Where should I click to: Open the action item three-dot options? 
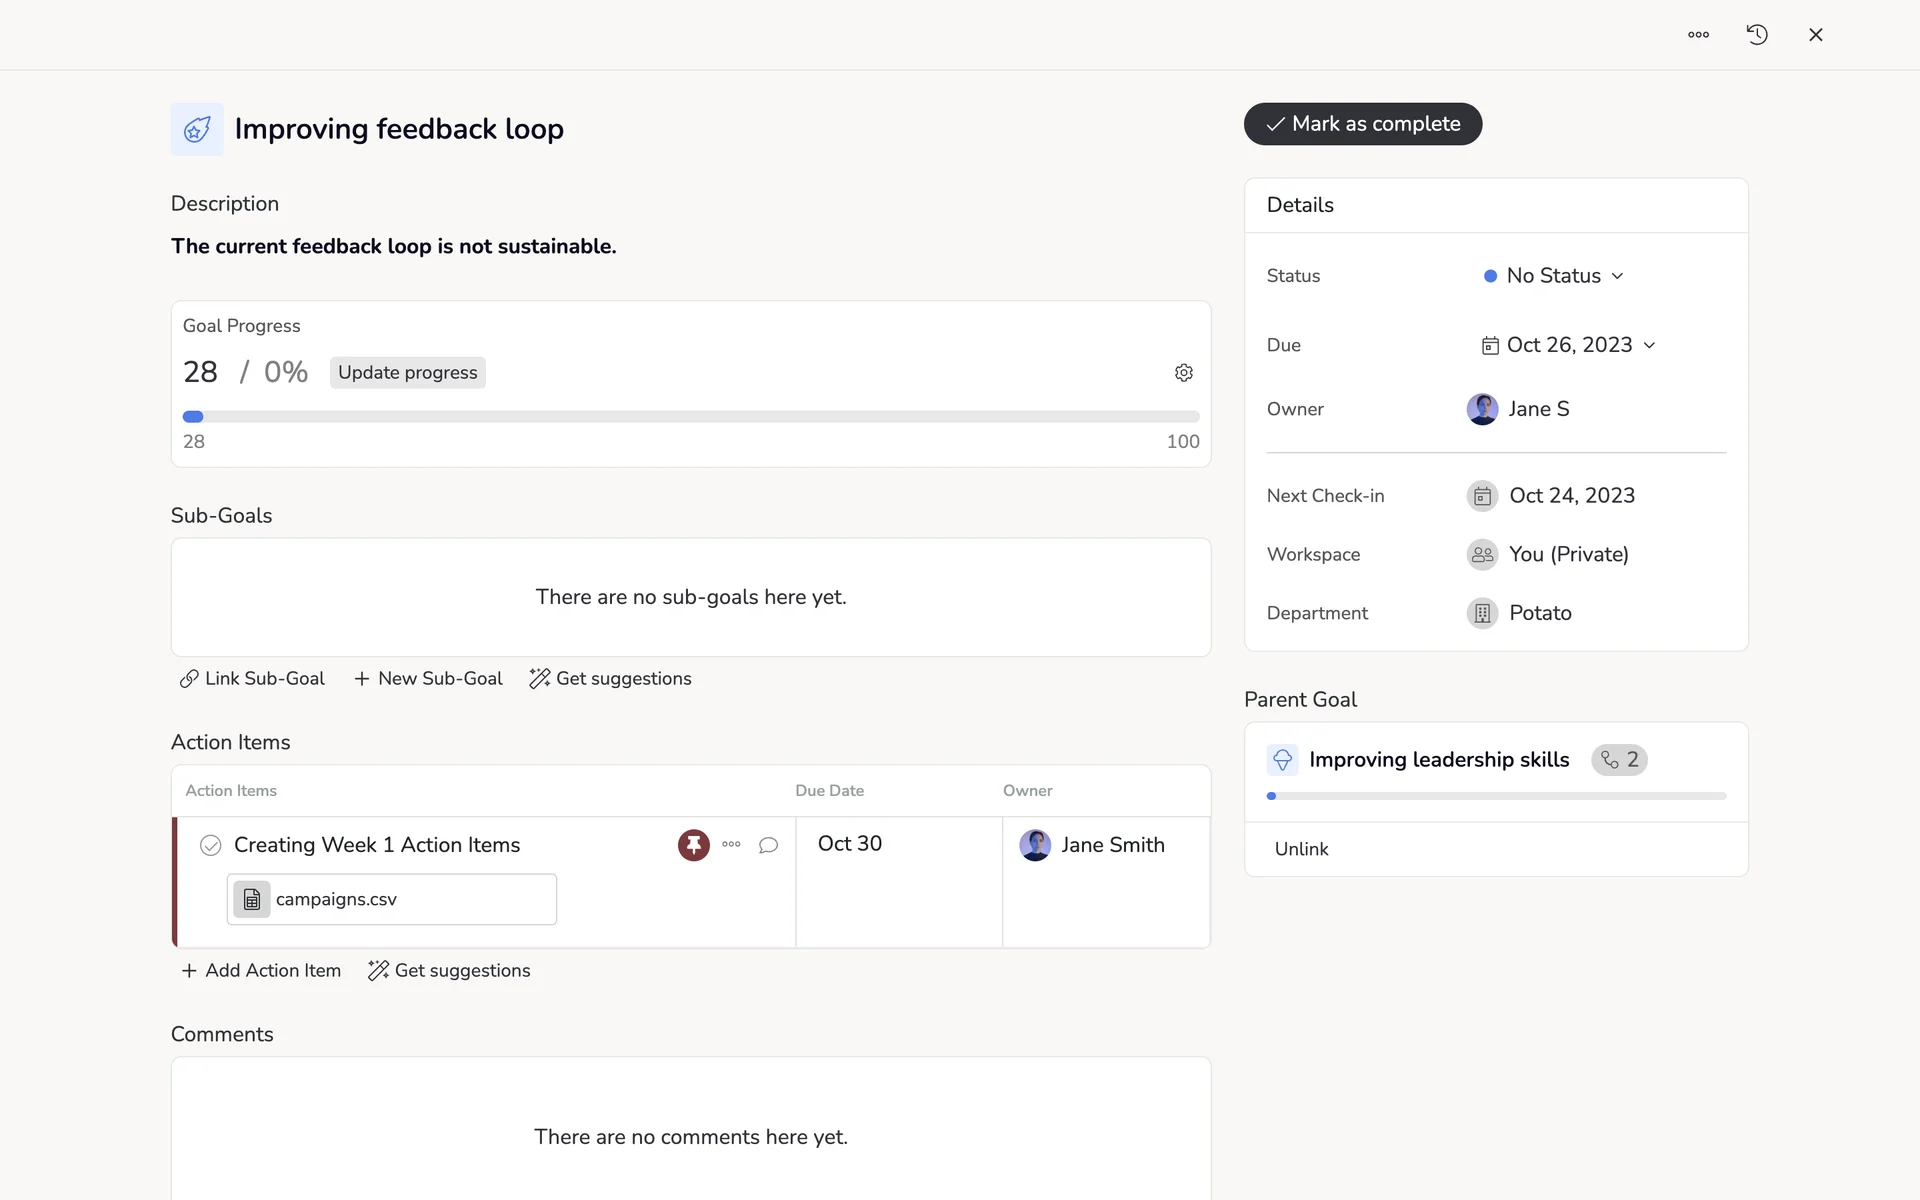coord(731,845)
